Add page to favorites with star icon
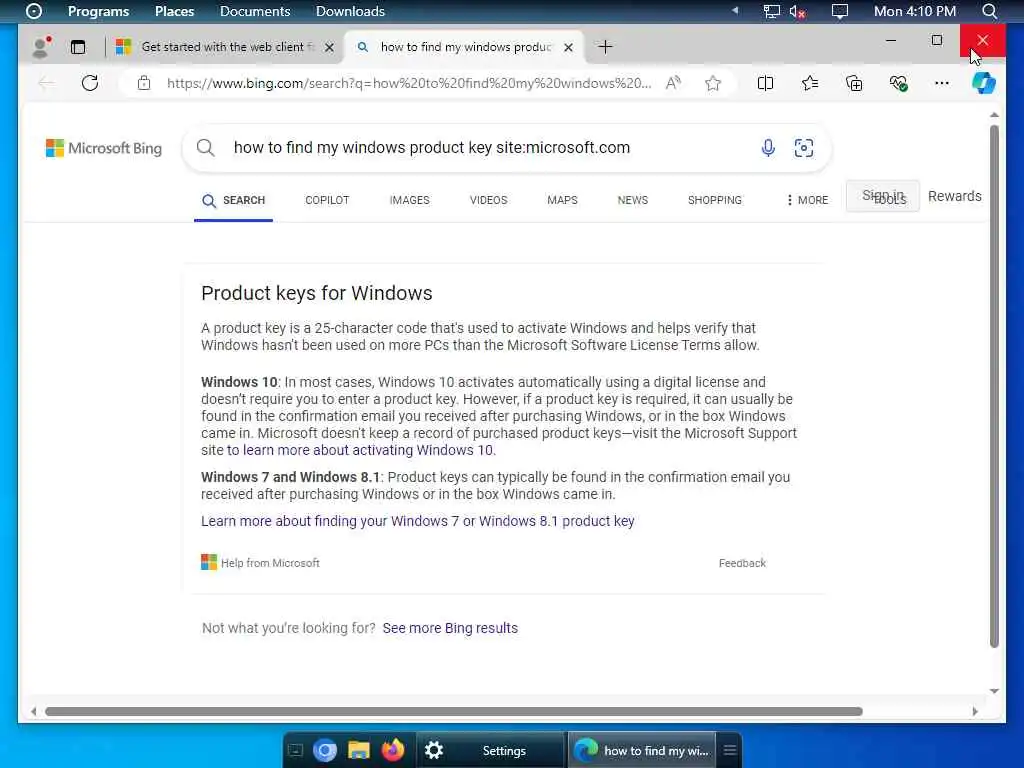 (712, 83)
